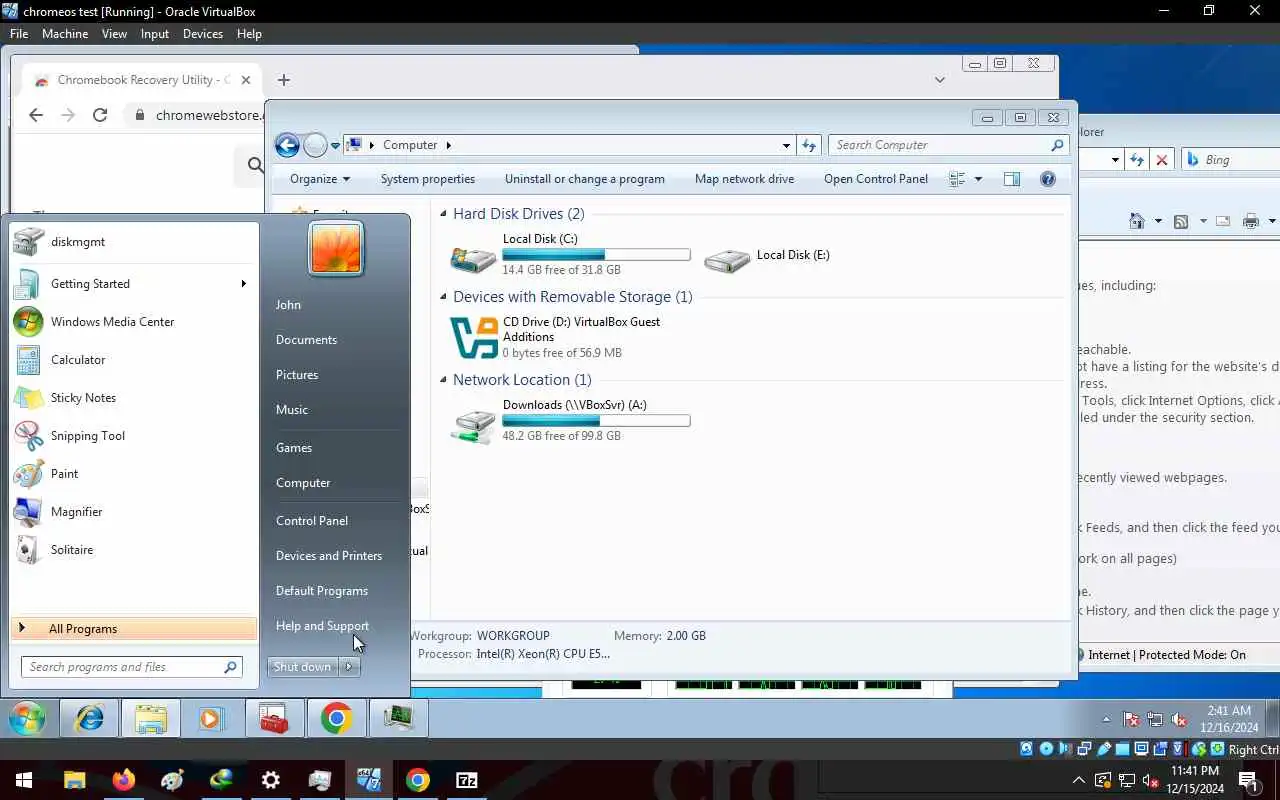Open the VirtualBox Help menu

click(249, 33)
